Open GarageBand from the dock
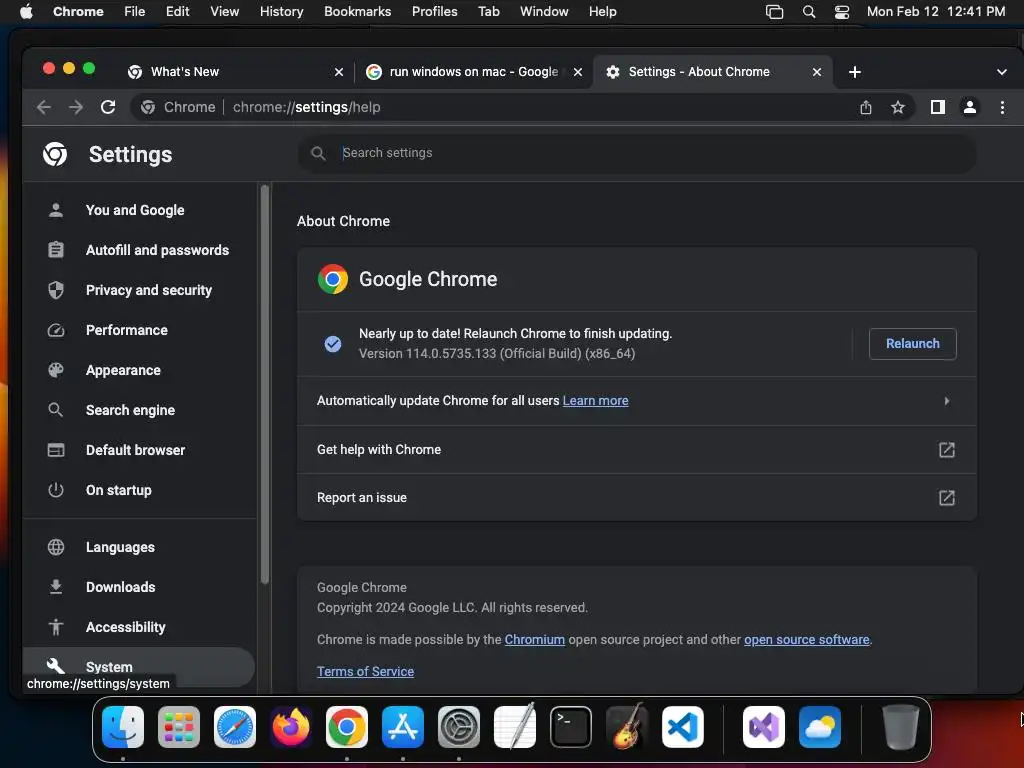Viewport: 1024px width, 768px height. 626,726
